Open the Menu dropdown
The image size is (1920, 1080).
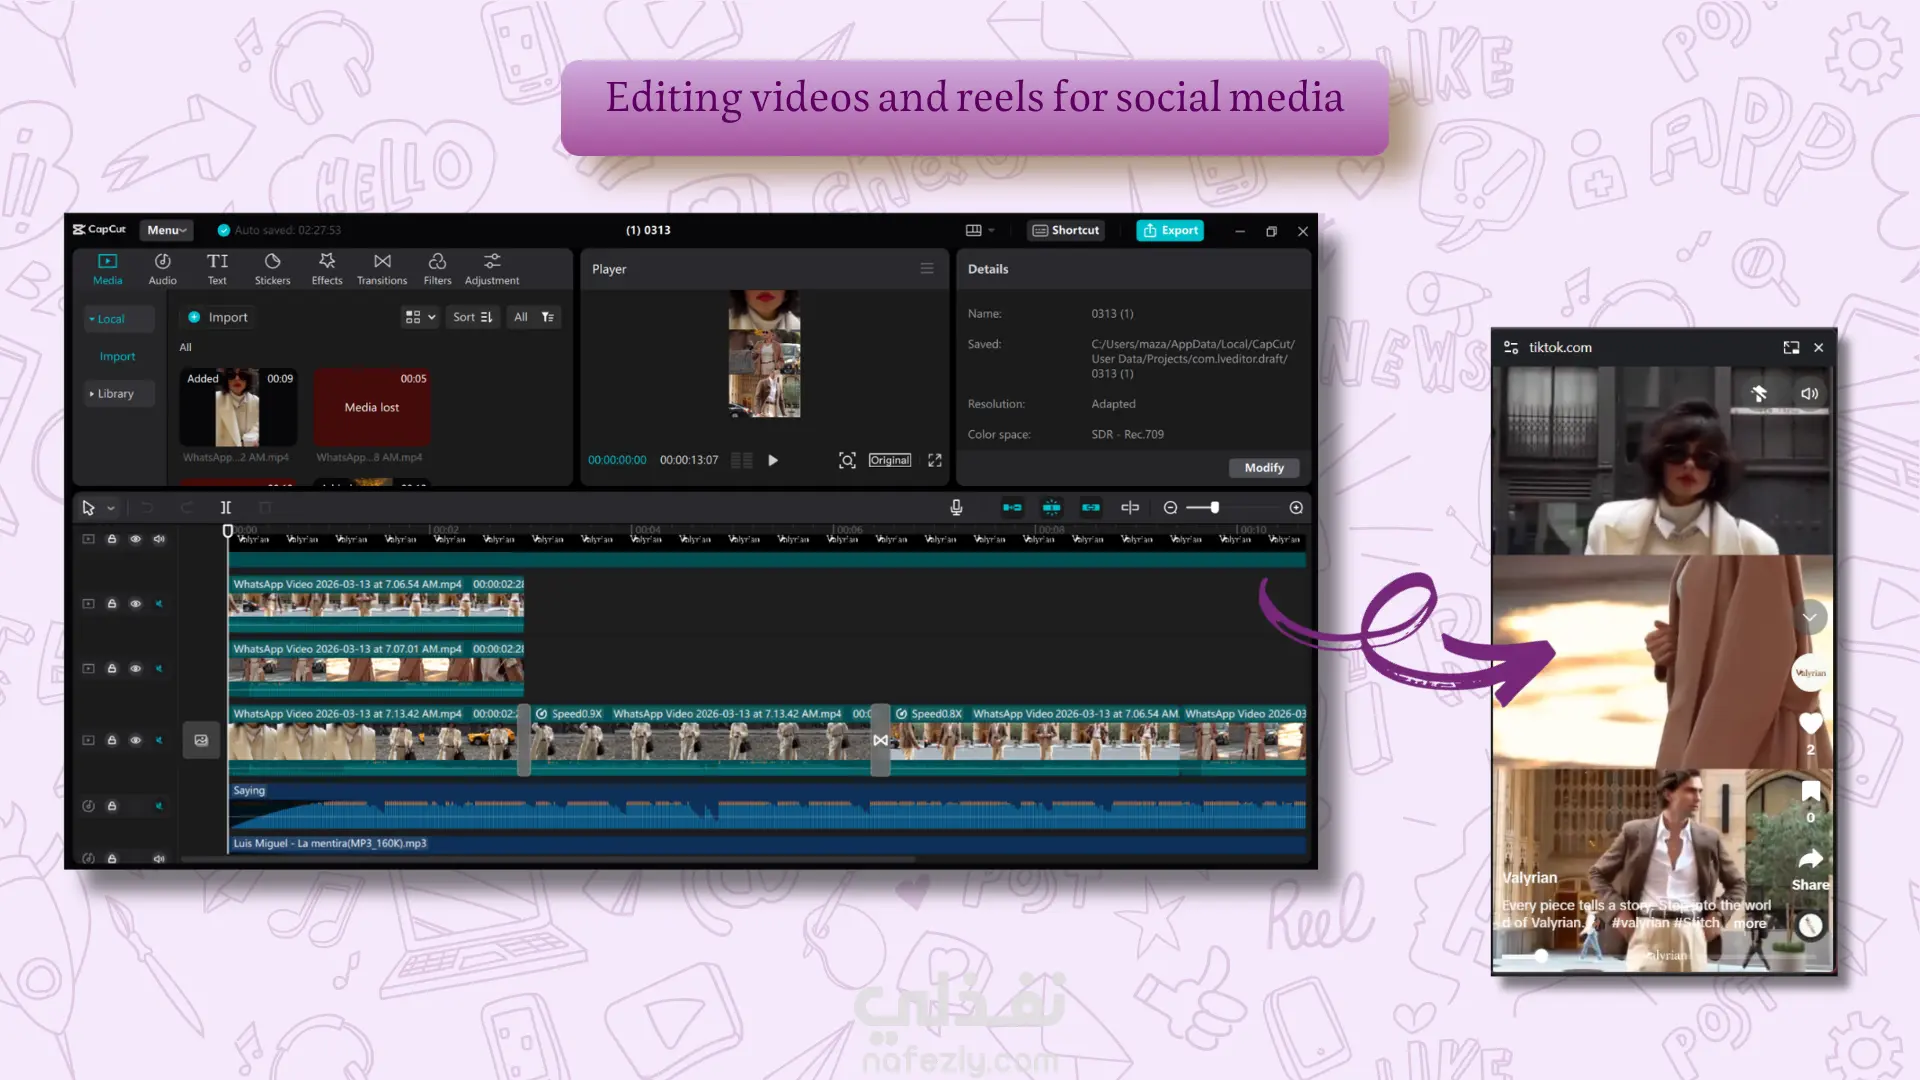166,230
